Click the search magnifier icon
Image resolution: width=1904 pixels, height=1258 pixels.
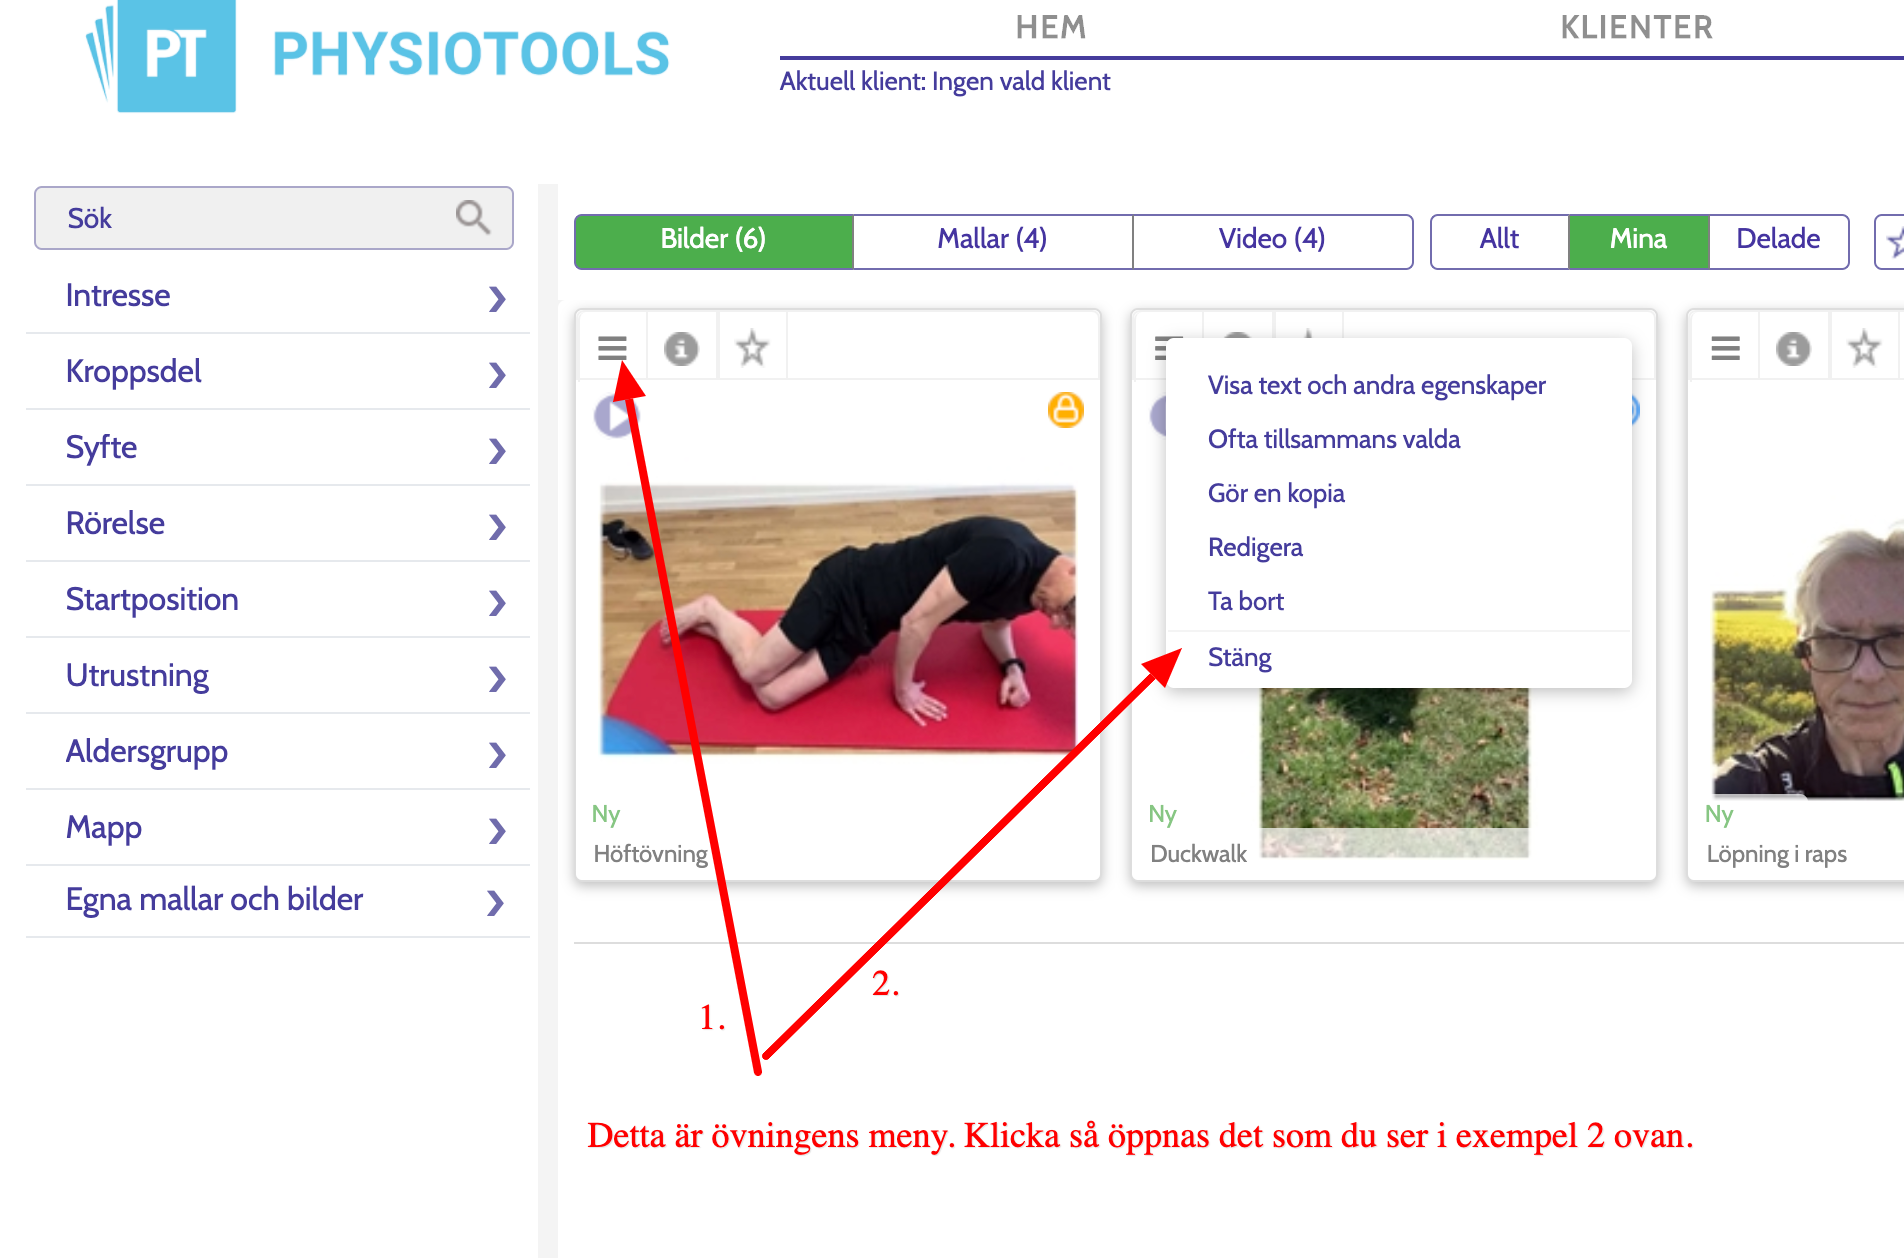click(472, 217)
